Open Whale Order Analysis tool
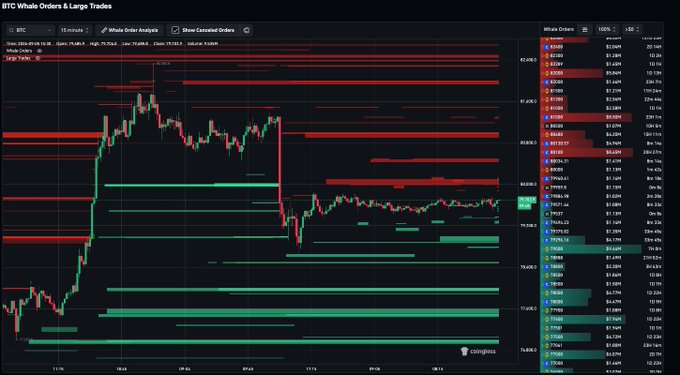680x375 pixels. (x=130, y=30)
